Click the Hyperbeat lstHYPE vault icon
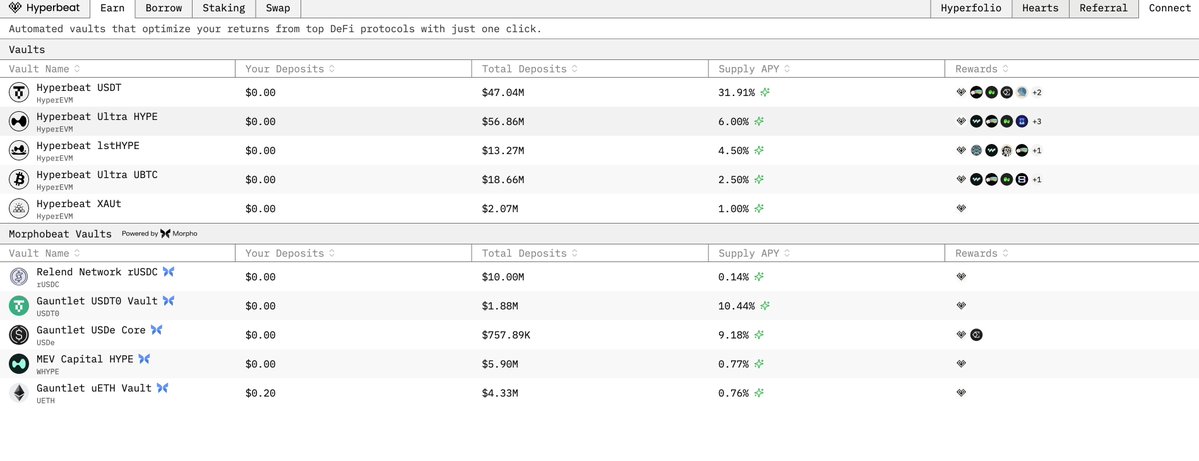This screenshot has width=1199, height=461. tap(18, 151)
